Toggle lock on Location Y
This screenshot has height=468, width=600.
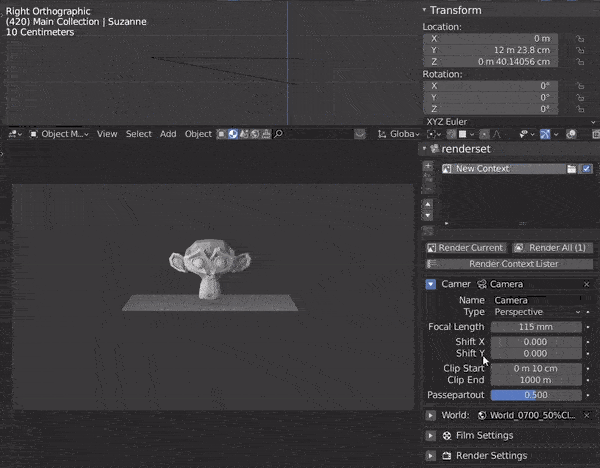[x=580, y=50]
